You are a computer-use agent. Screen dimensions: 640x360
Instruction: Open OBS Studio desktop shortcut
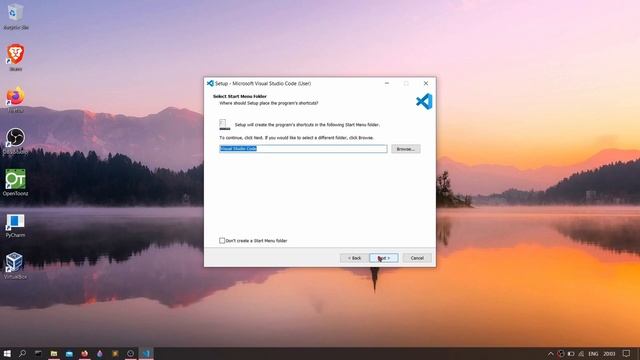click(16, 140)
